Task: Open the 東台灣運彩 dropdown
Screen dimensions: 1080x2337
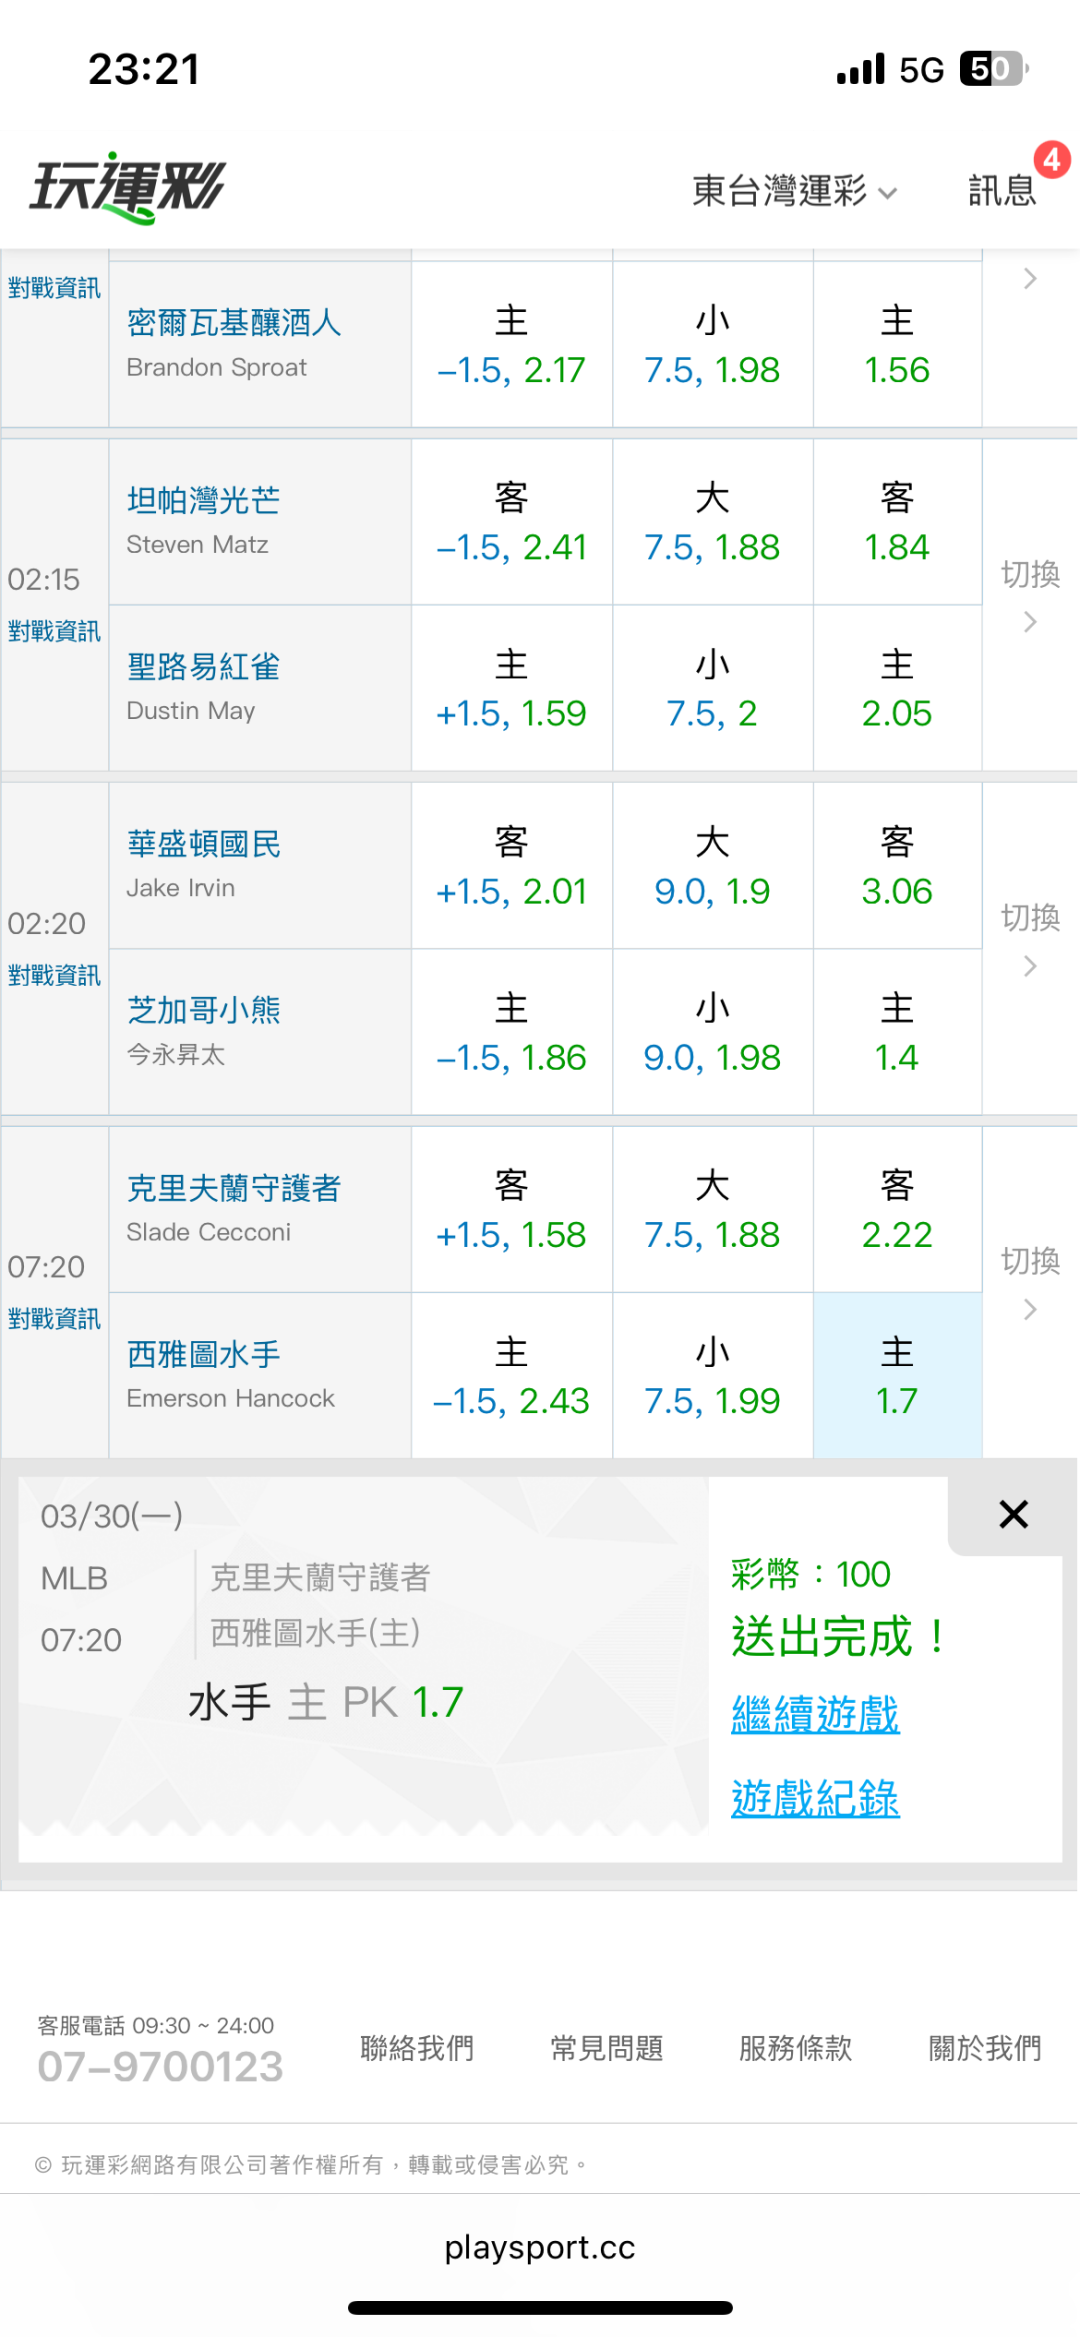Action: 794,190
